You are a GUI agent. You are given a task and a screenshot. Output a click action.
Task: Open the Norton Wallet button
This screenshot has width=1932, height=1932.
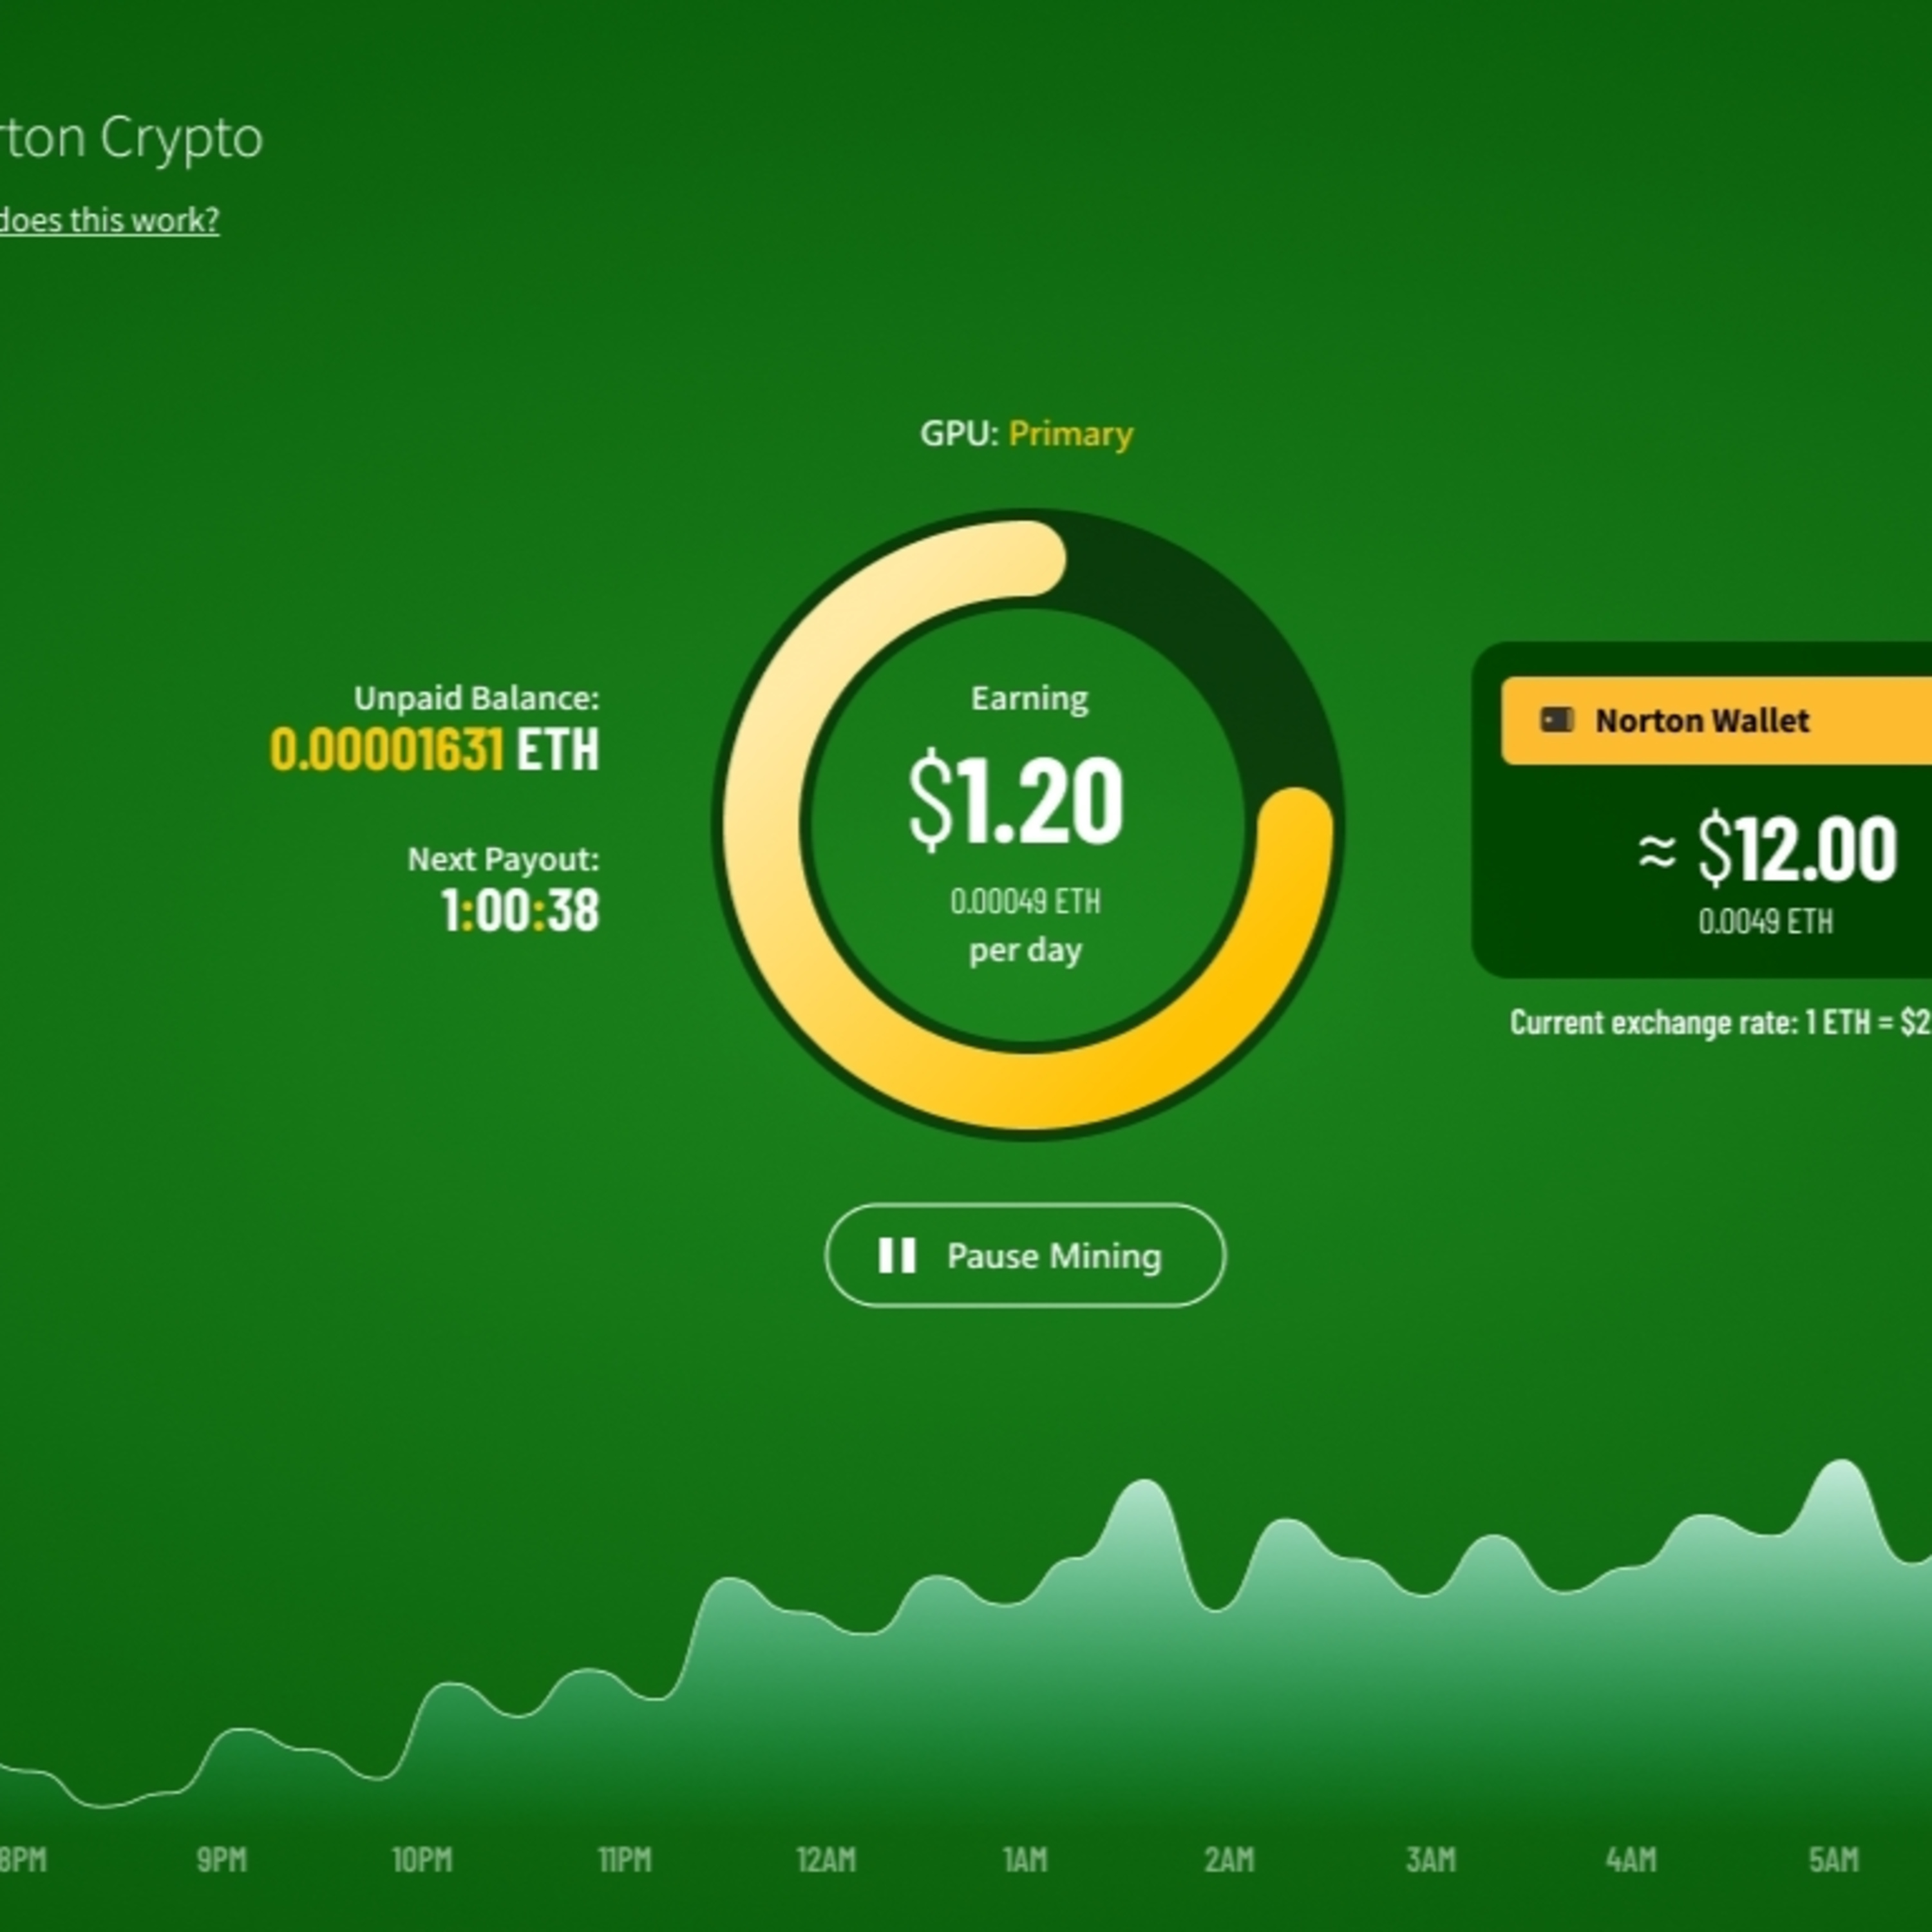(x=1716, y=720)
